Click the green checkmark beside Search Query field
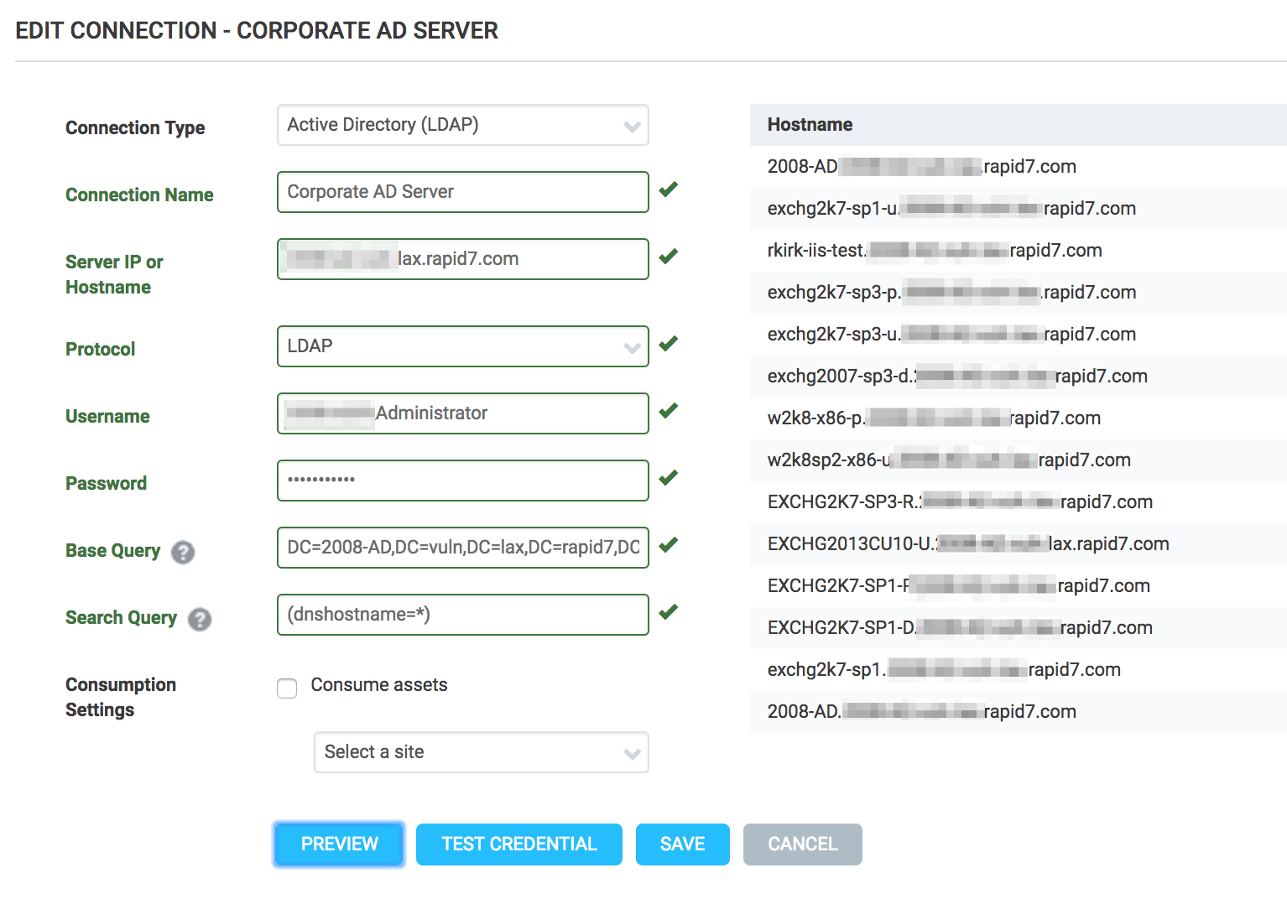This screenshot has height=899, width=1287. (x=669, y=611)
